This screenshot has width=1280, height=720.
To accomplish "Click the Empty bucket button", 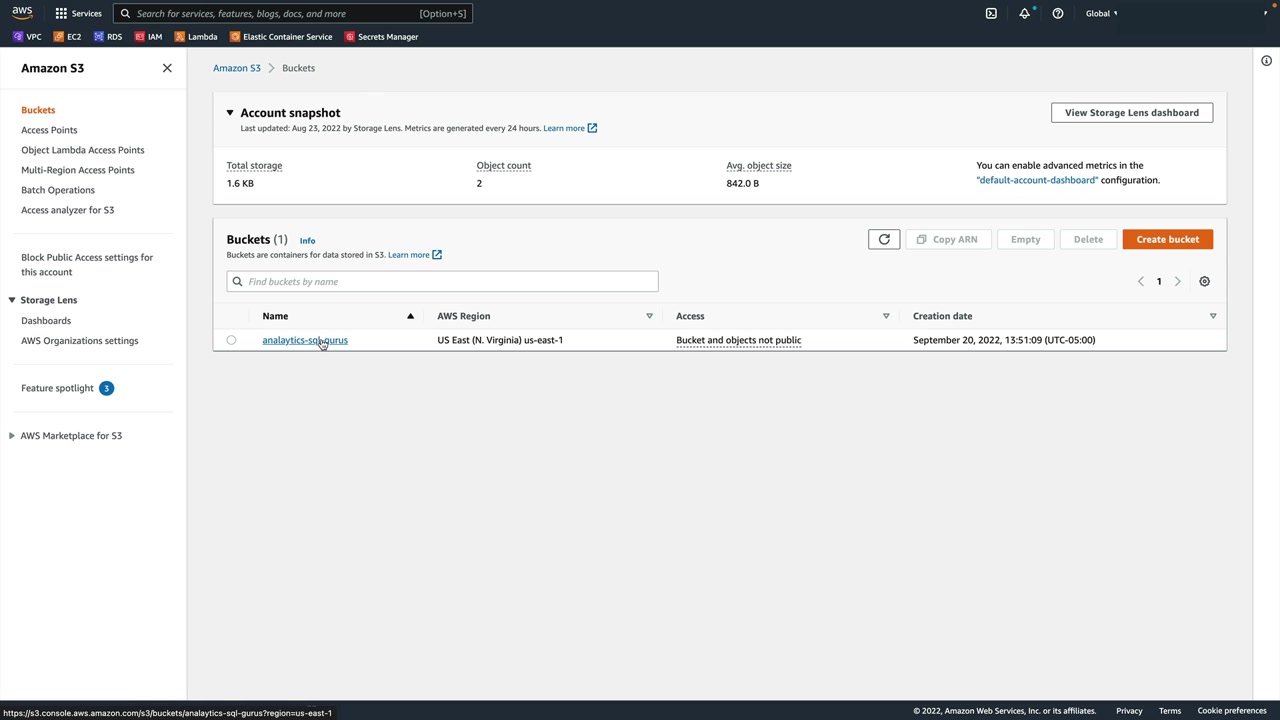I will click(x=1025, y=239).
